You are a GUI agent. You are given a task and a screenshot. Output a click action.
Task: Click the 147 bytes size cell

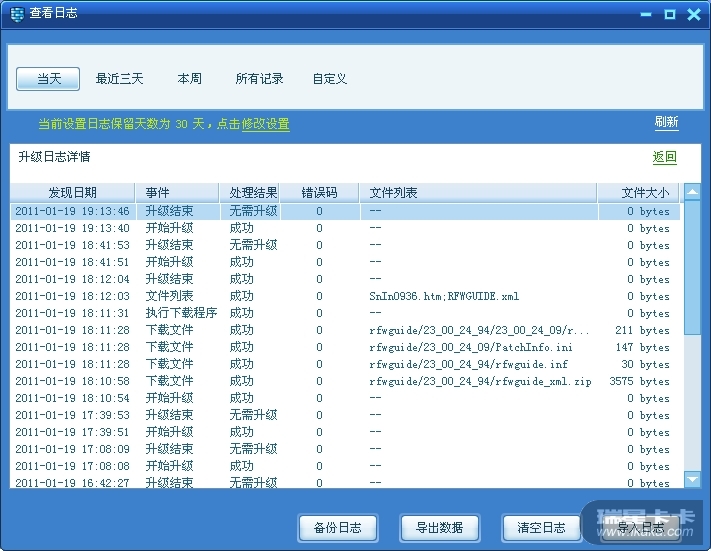(642, 347)
